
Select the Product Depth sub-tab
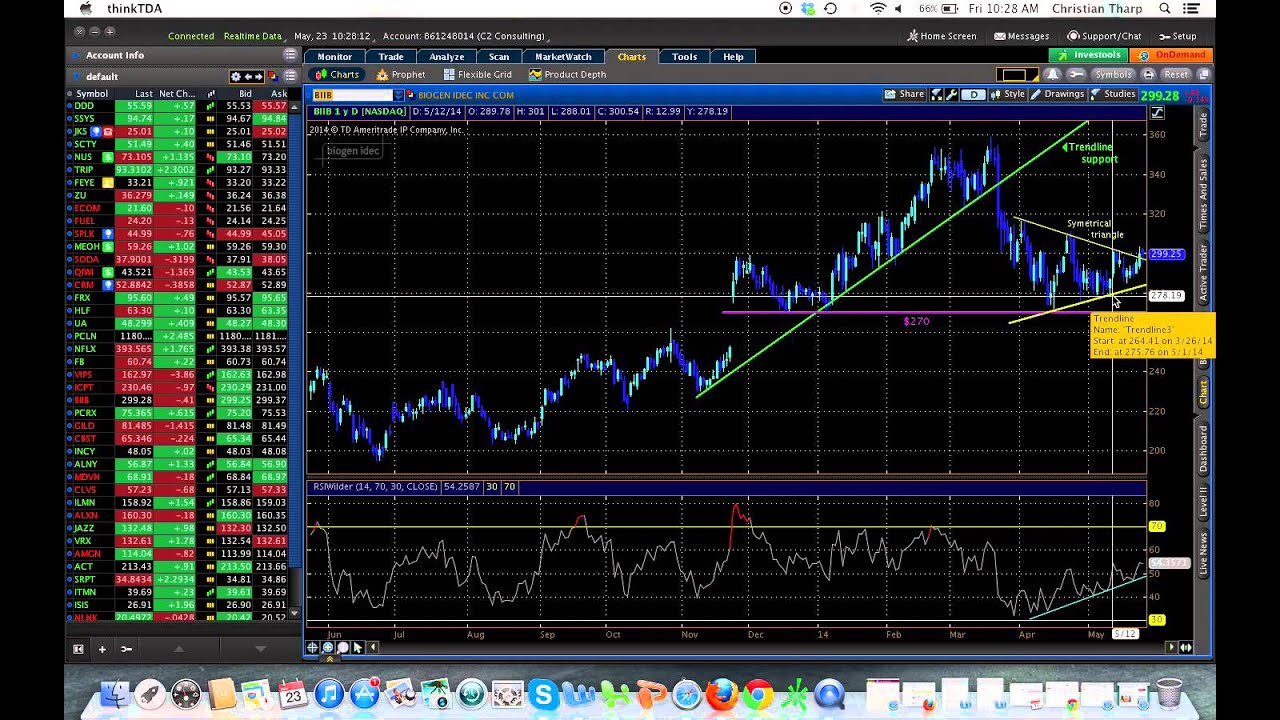point(567,74)
